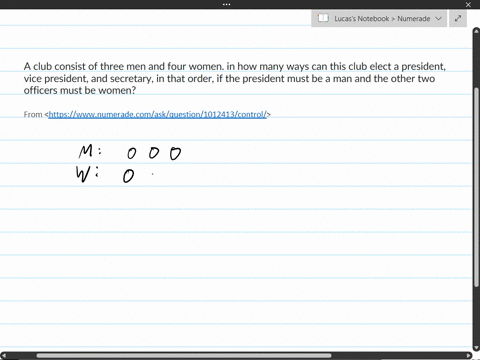Toggle full page view with the expand arrow

(458, 18)
